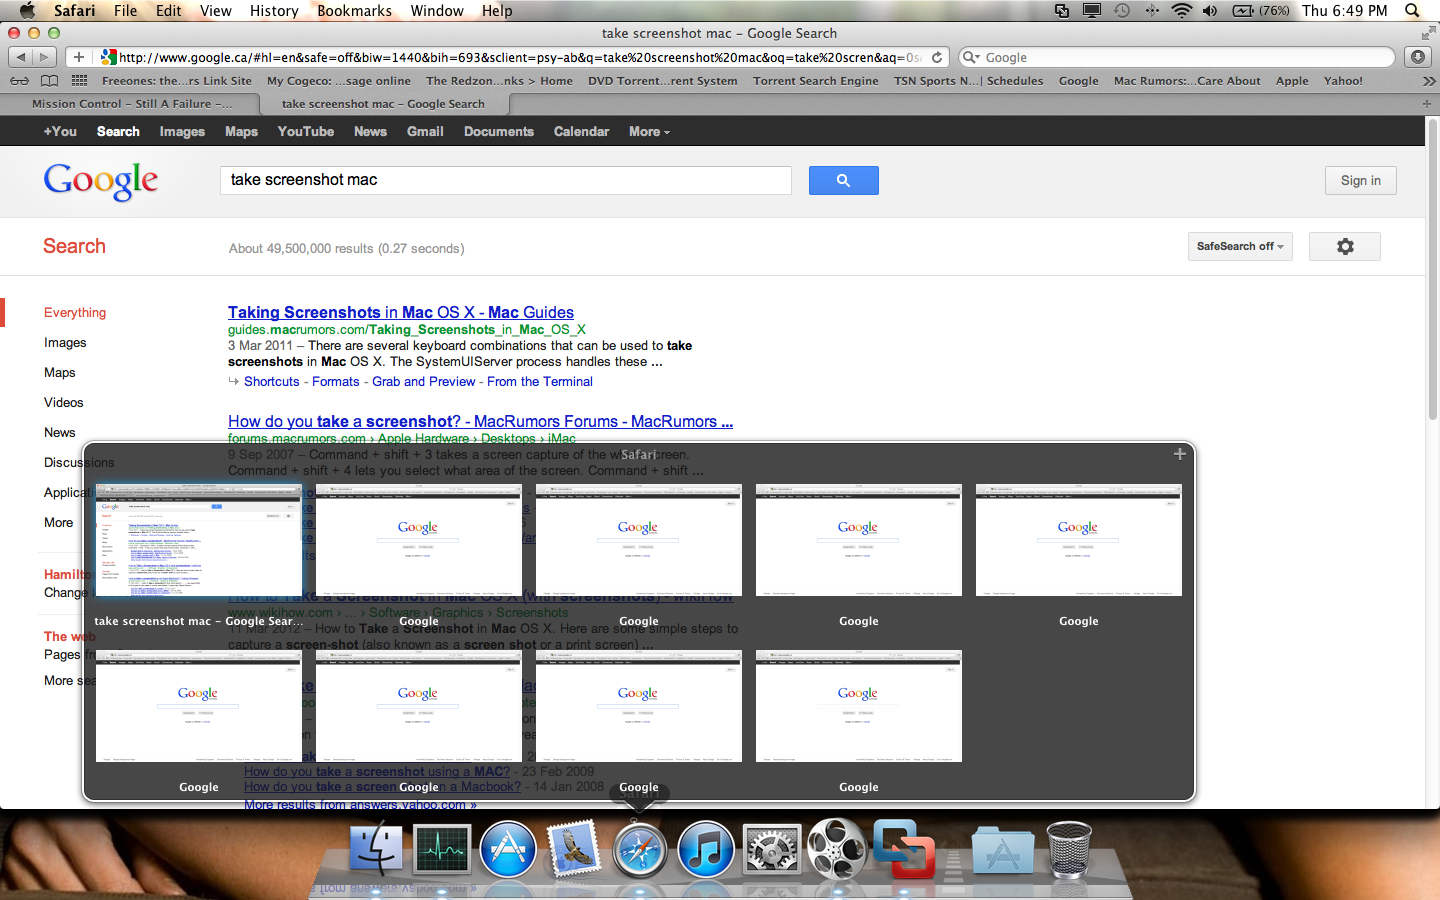Expand the More dropdown in Google bar
1440x900 pixels.
point(649,132)
